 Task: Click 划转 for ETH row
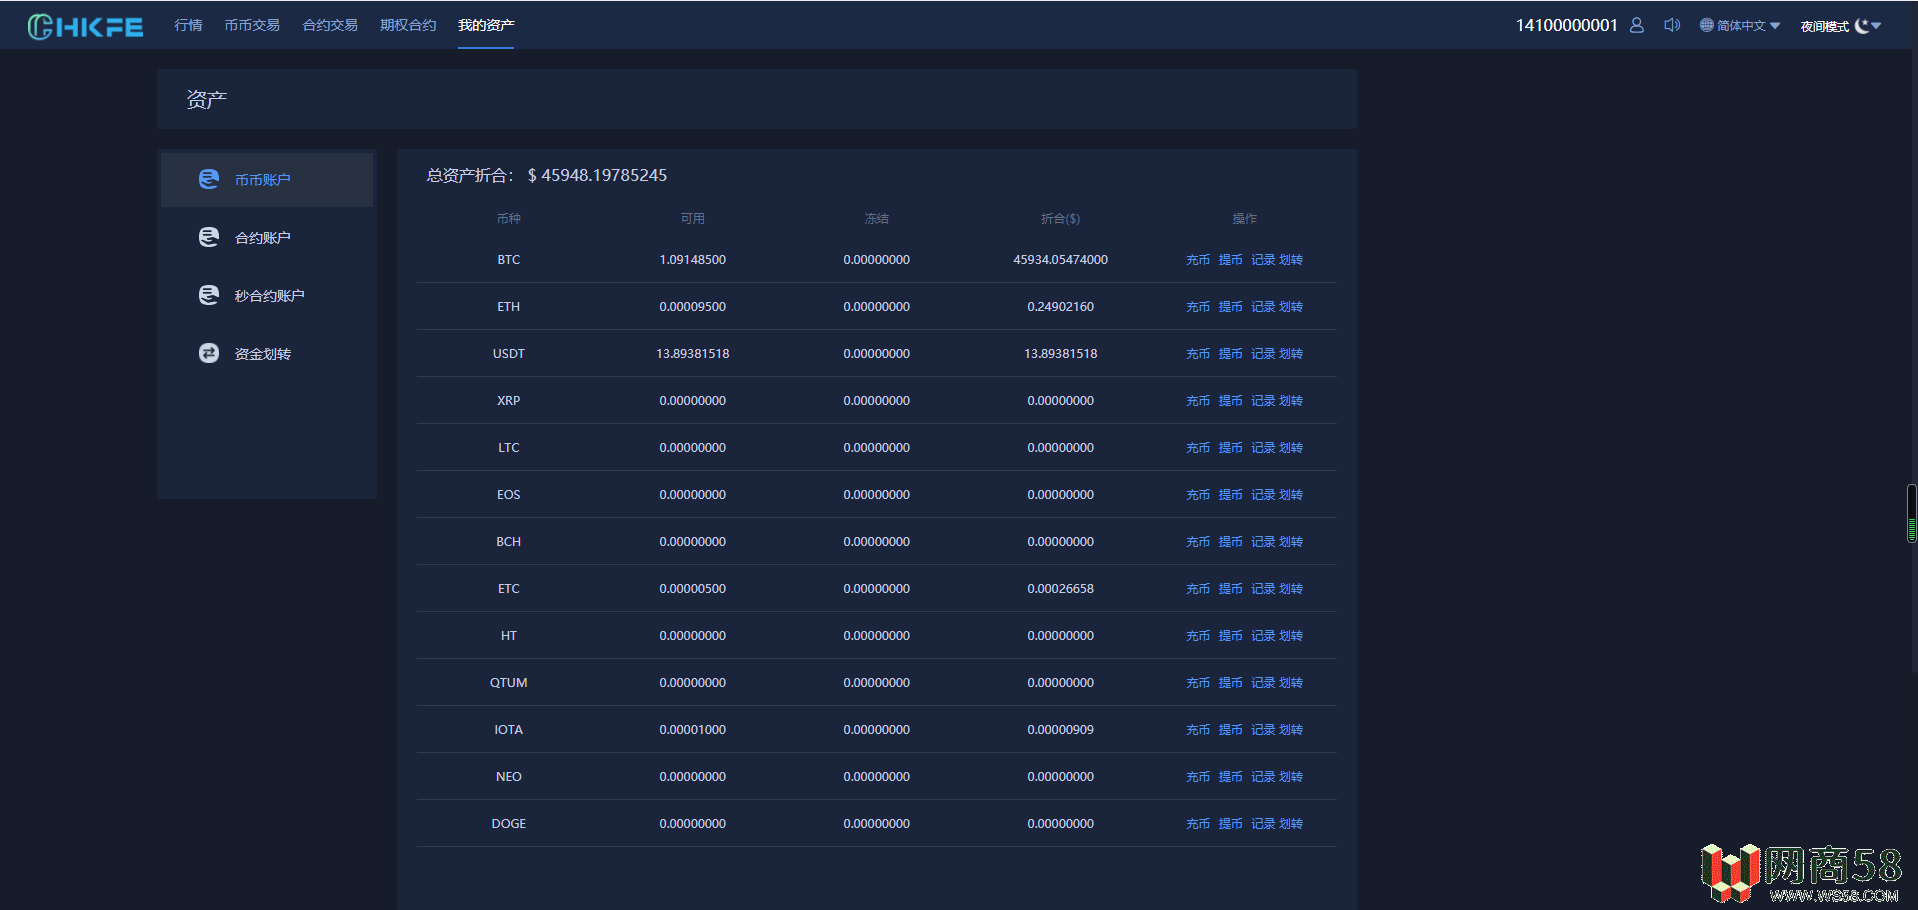click(1291, 307)
